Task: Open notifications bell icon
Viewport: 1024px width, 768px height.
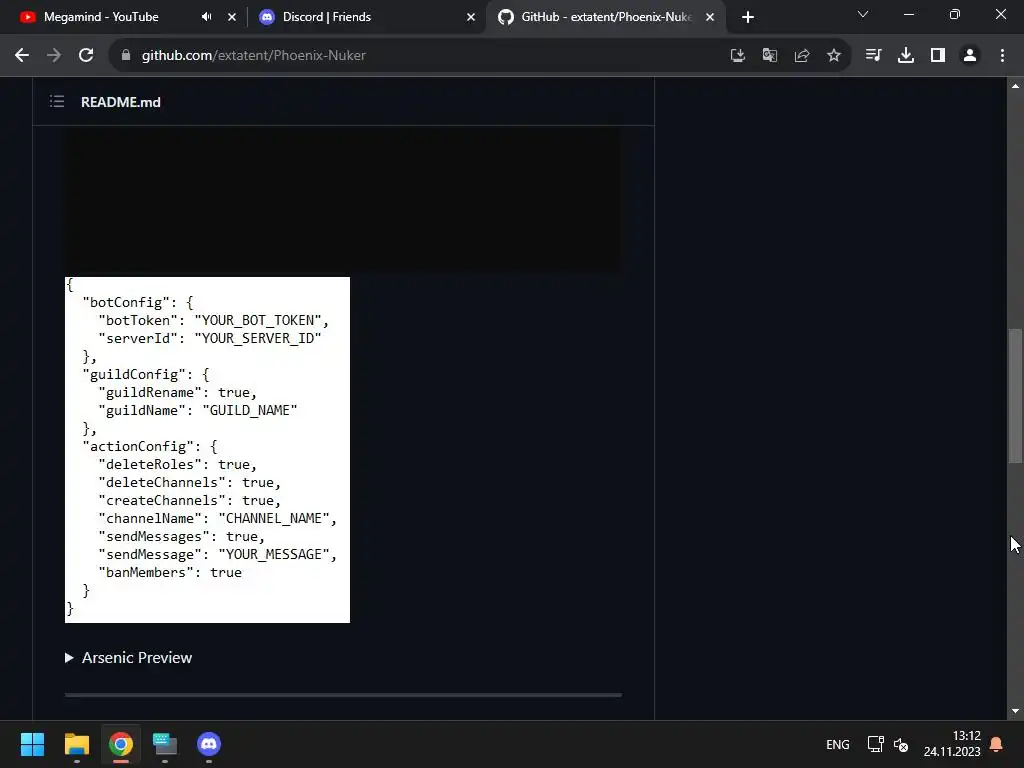Action: [997, 744]
